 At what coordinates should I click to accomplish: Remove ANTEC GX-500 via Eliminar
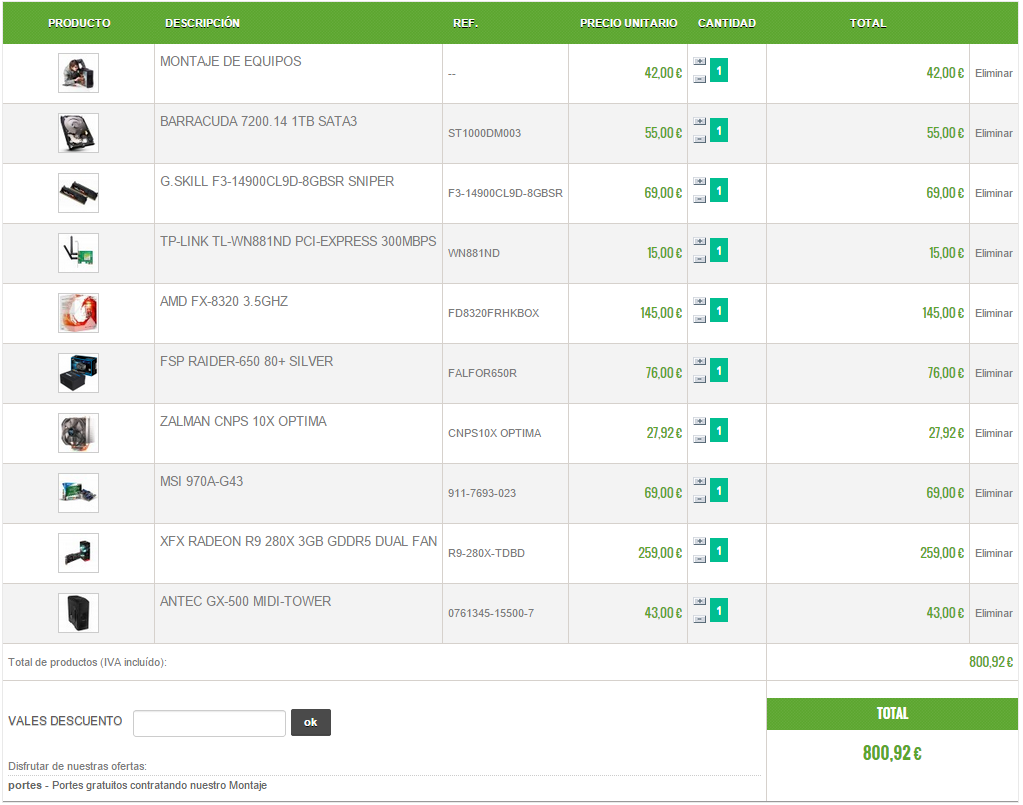coord(994,613)
